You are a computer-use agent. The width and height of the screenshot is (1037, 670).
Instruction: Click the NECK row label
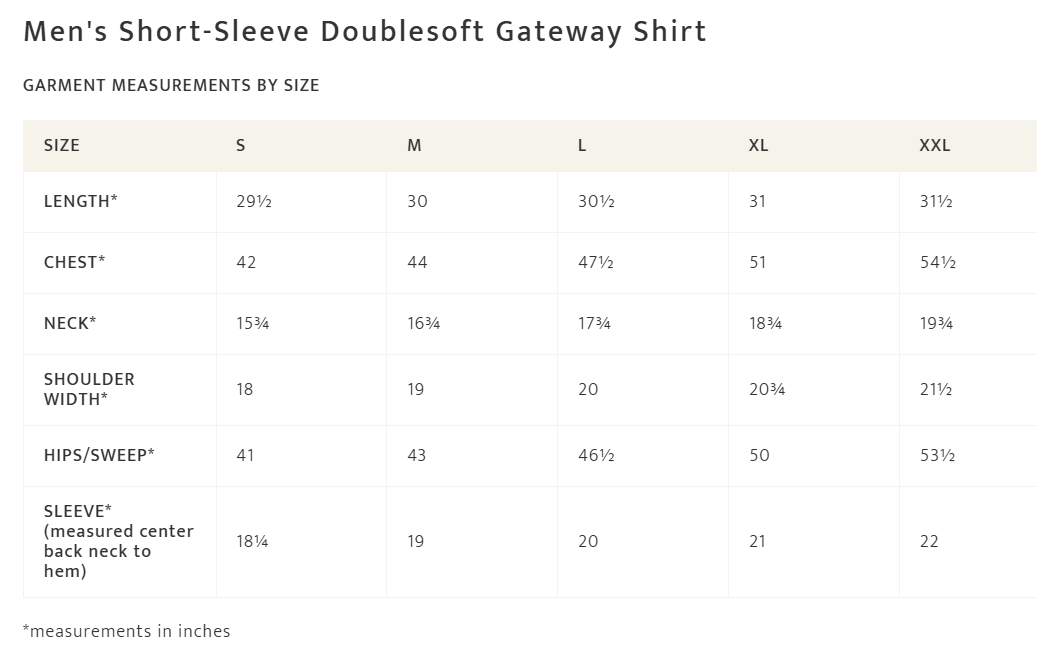click(70, 324)
